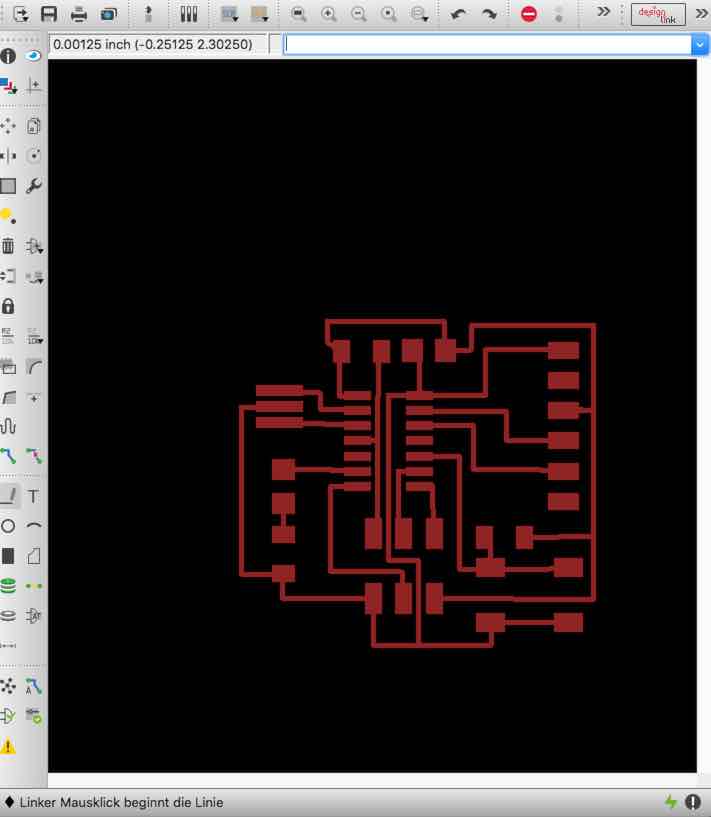
Task: Open the sheet/library columns icon
Action: pos(189,14)
